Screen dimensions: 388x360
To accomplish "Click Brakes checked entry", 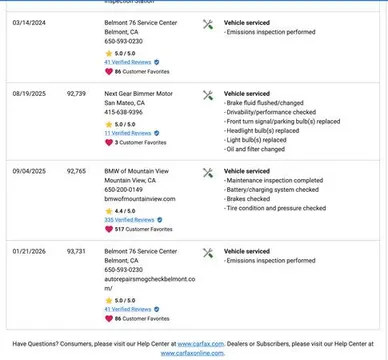I will tap(247, 199).
